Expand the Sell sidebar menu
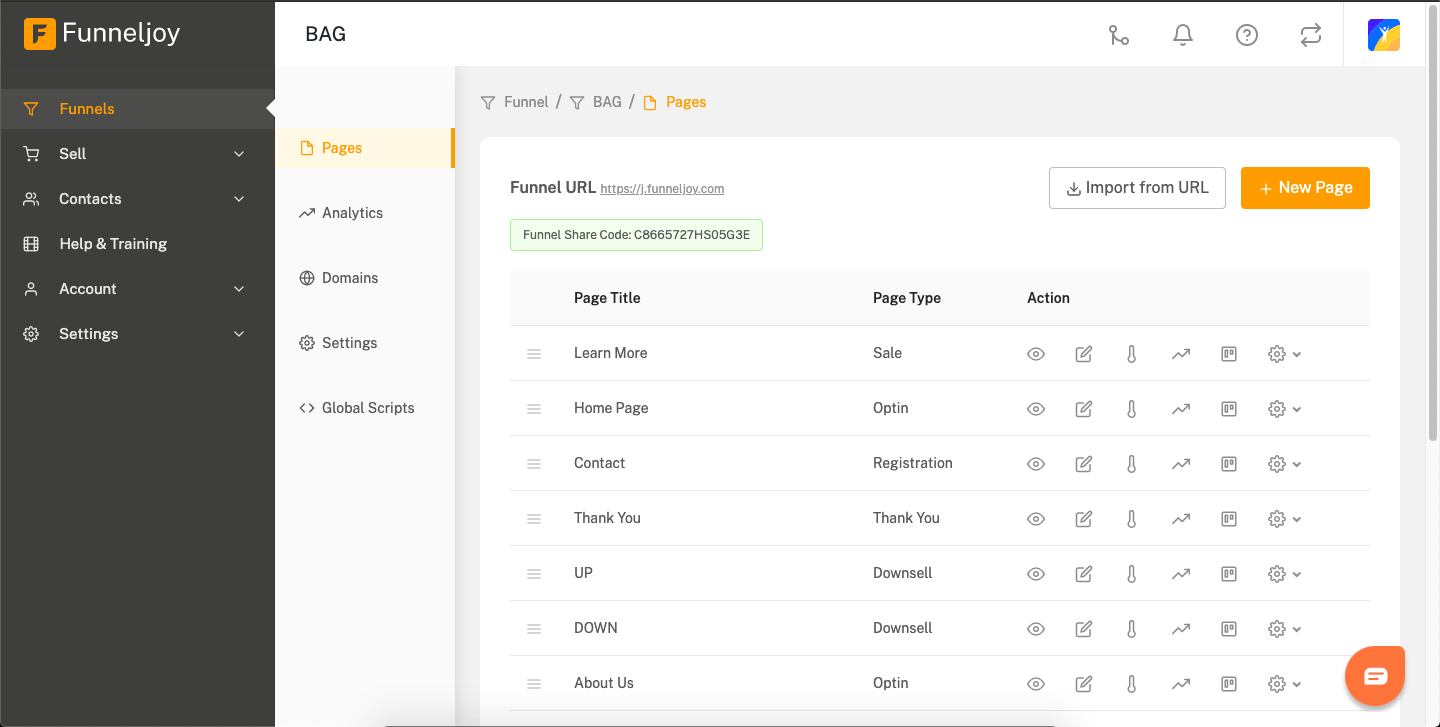Image resolution: width=1440 pixels, height=727 pixels. (137, 154)
